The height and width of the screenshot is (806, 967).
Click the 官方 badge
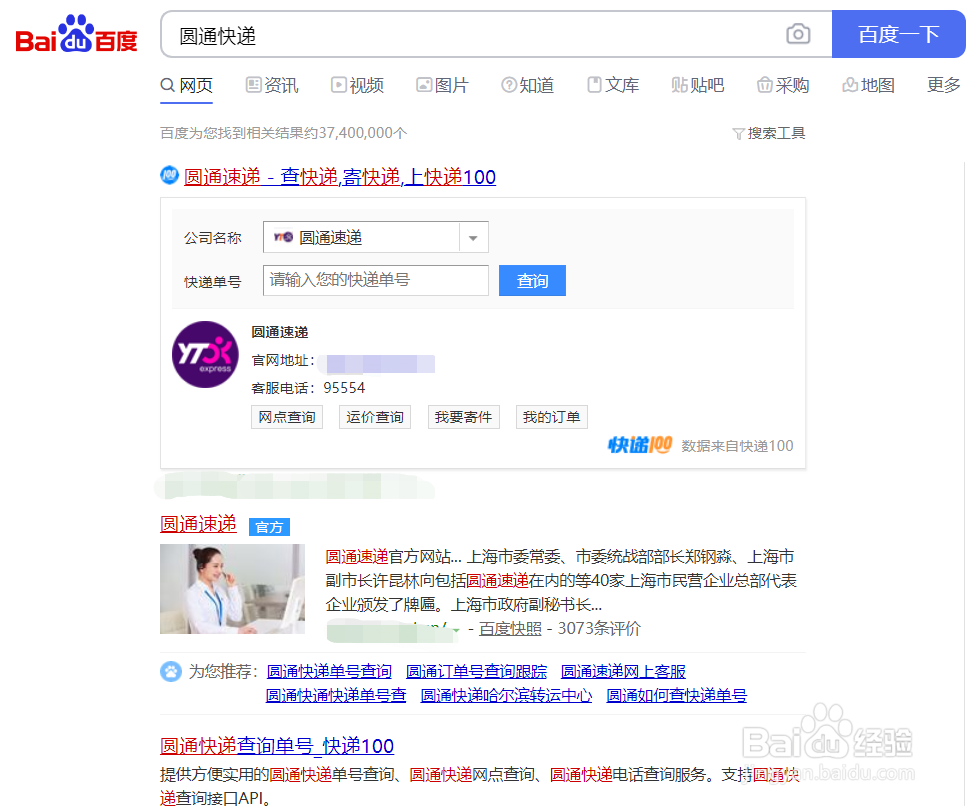[x=269, y=527]
